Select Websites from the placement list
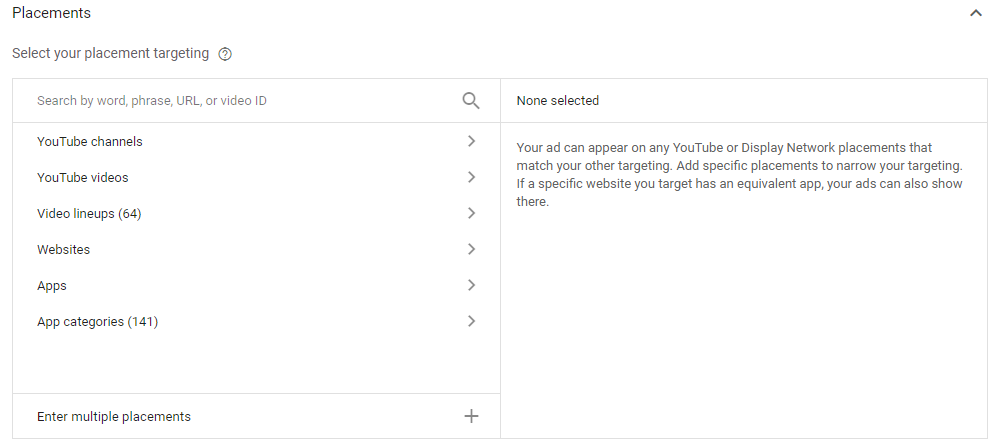This screenshot has width=999, height=442. tap(63, 250)
